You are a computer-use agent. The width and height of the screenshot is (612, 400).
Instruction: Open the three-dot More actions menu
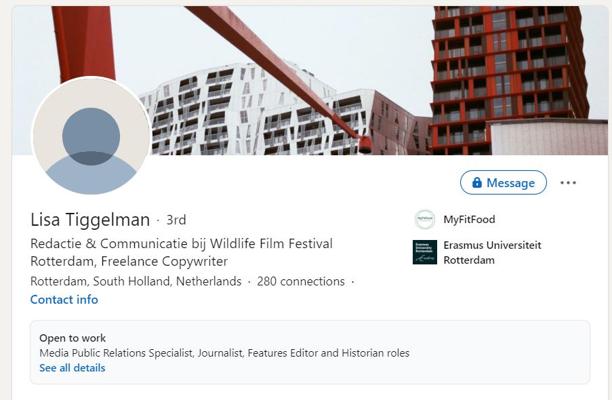(568, 183)
